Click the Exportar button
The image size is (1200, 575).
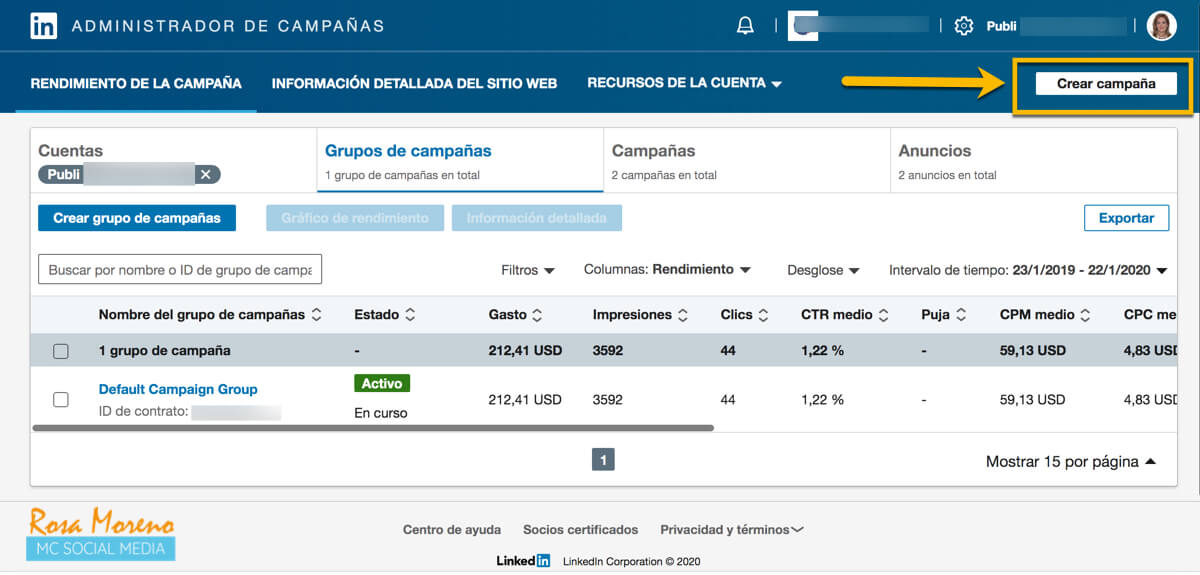pos(1127,218)
